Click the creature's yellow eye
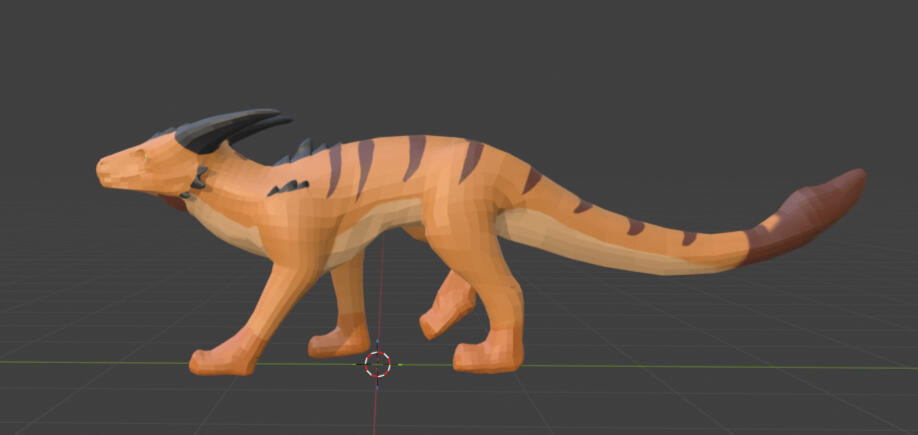 tap(141, 154)
